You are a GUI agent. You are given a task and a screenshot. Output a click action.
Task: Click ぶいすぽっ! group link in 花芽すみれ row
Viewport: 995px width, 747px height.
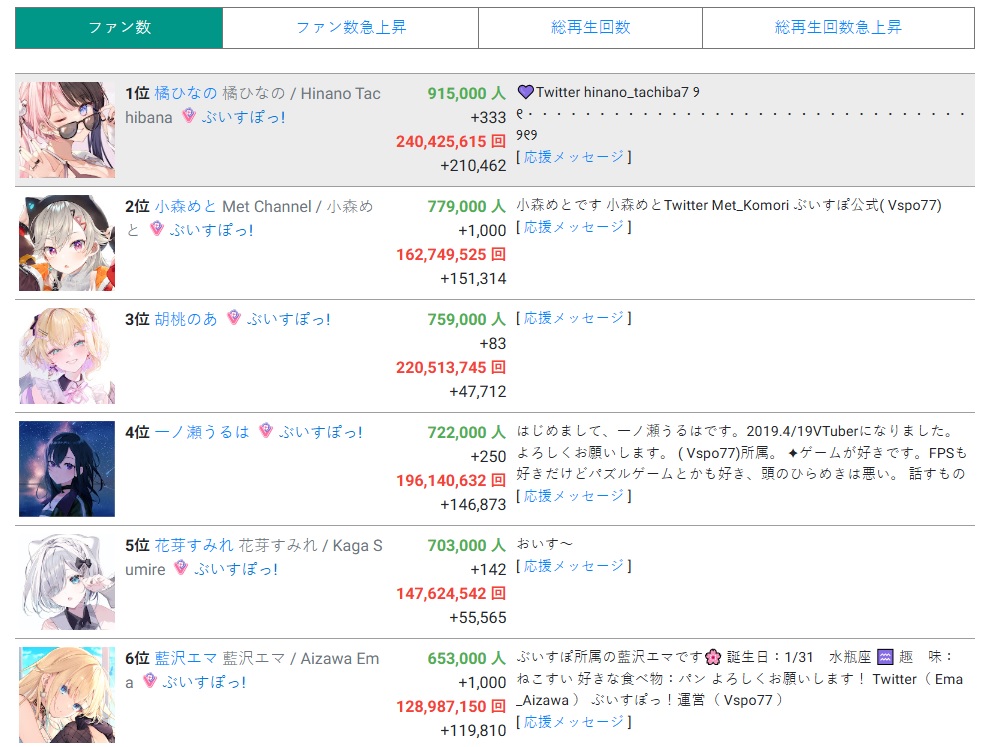(235, 569)
